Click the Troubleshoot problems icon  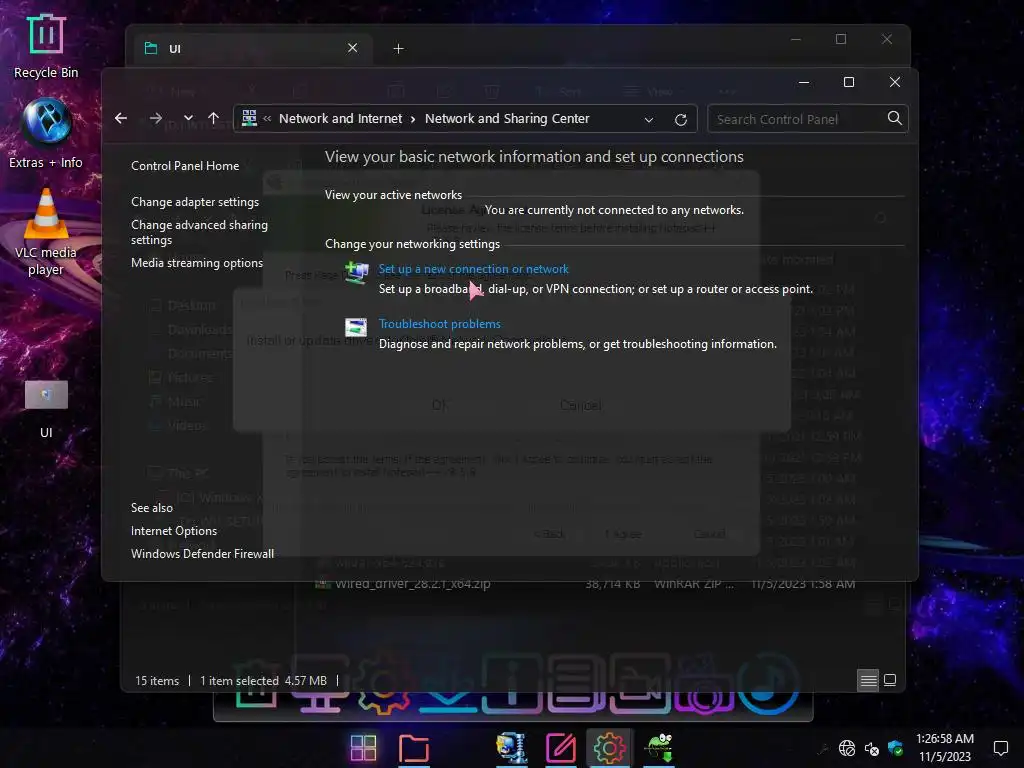click(x=356, y=327)
